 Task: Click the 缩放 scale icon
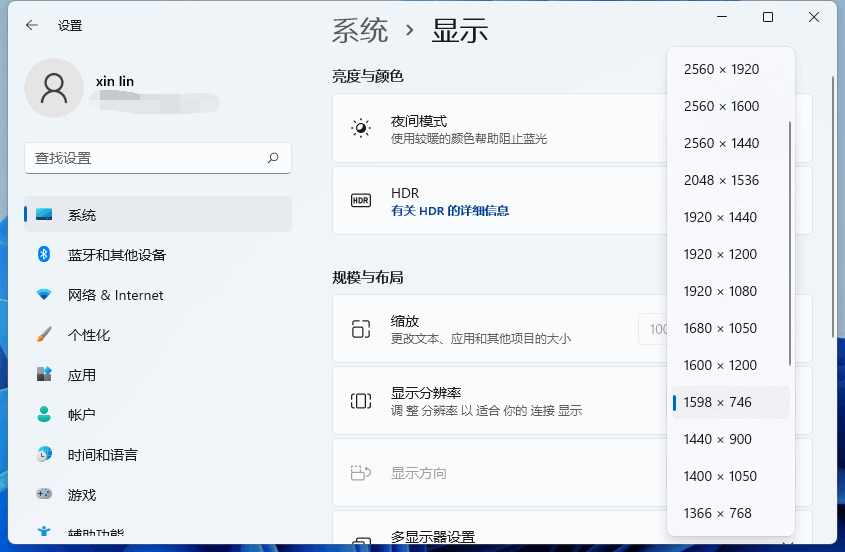click(361, 328)
